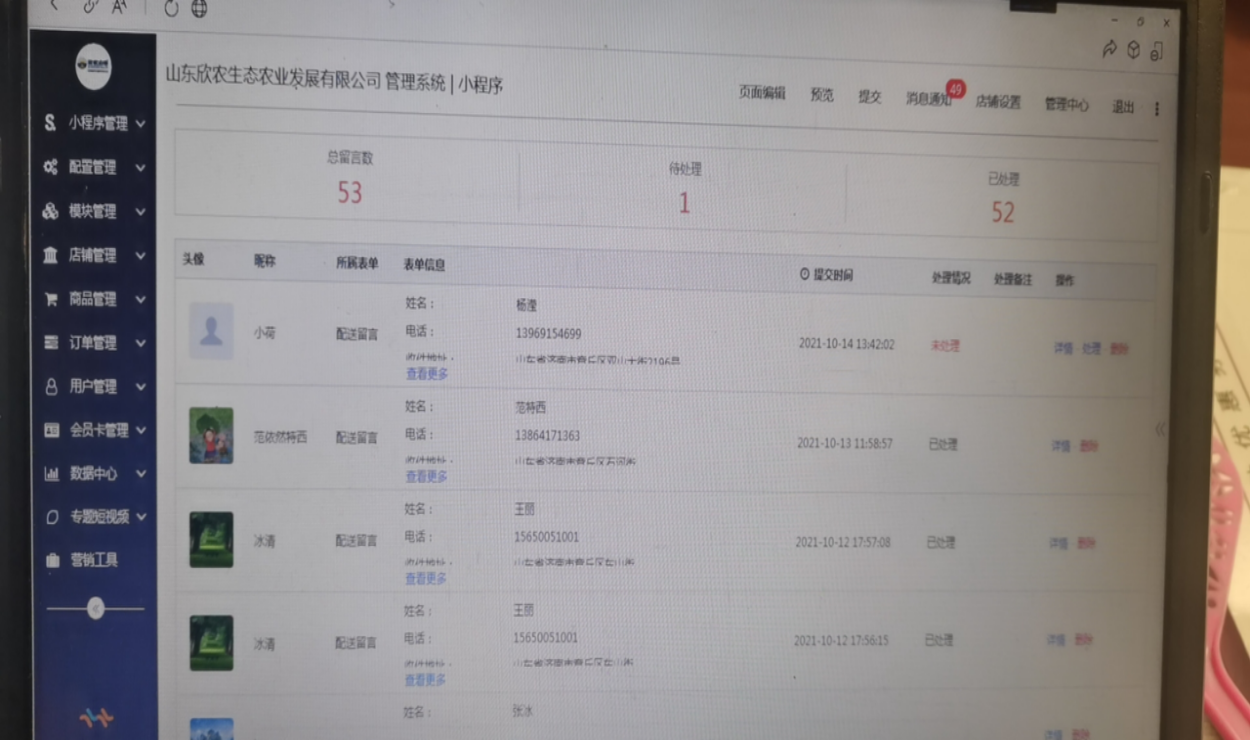This screenshot has height=740, width=1250.
Task: Click the 商品管理 shopping cart icon
Action: pyautogui.click(x=50, y=299)
